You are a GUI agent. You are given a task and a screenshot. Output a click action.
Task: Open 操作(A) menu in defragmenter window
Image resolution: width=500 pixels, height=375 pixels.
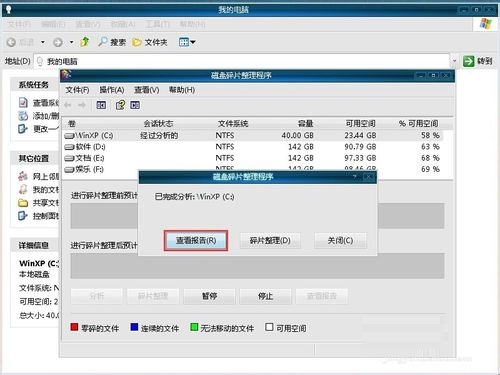point(112,90)
